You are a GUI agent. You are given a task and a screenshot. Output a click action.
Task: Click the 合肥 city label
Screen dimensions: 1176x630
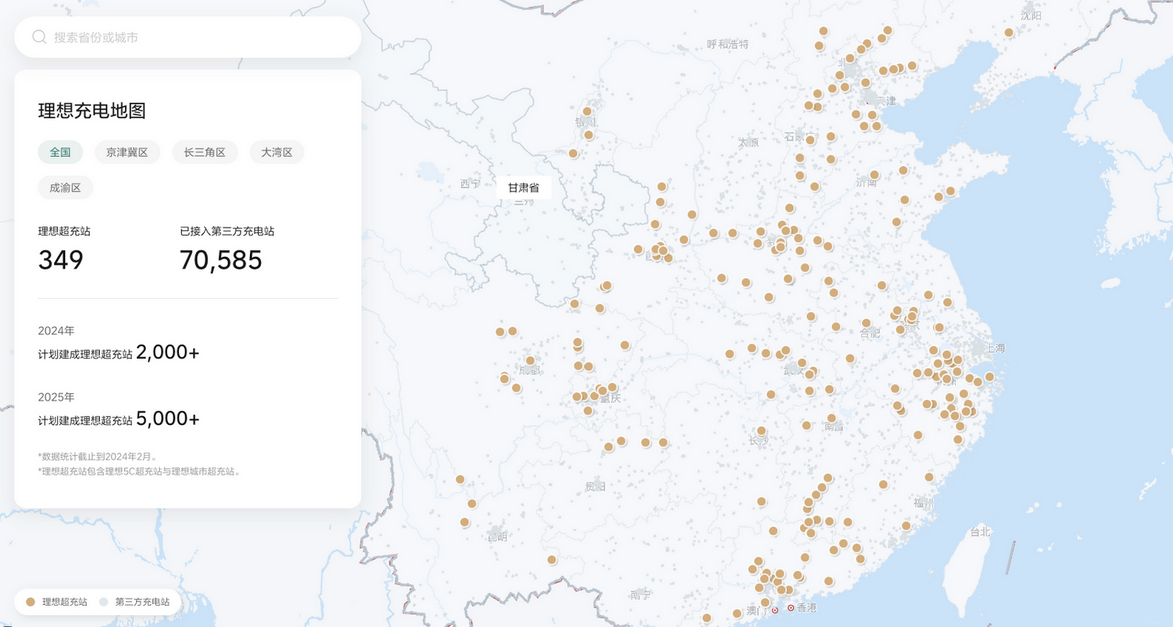[870, 333]
